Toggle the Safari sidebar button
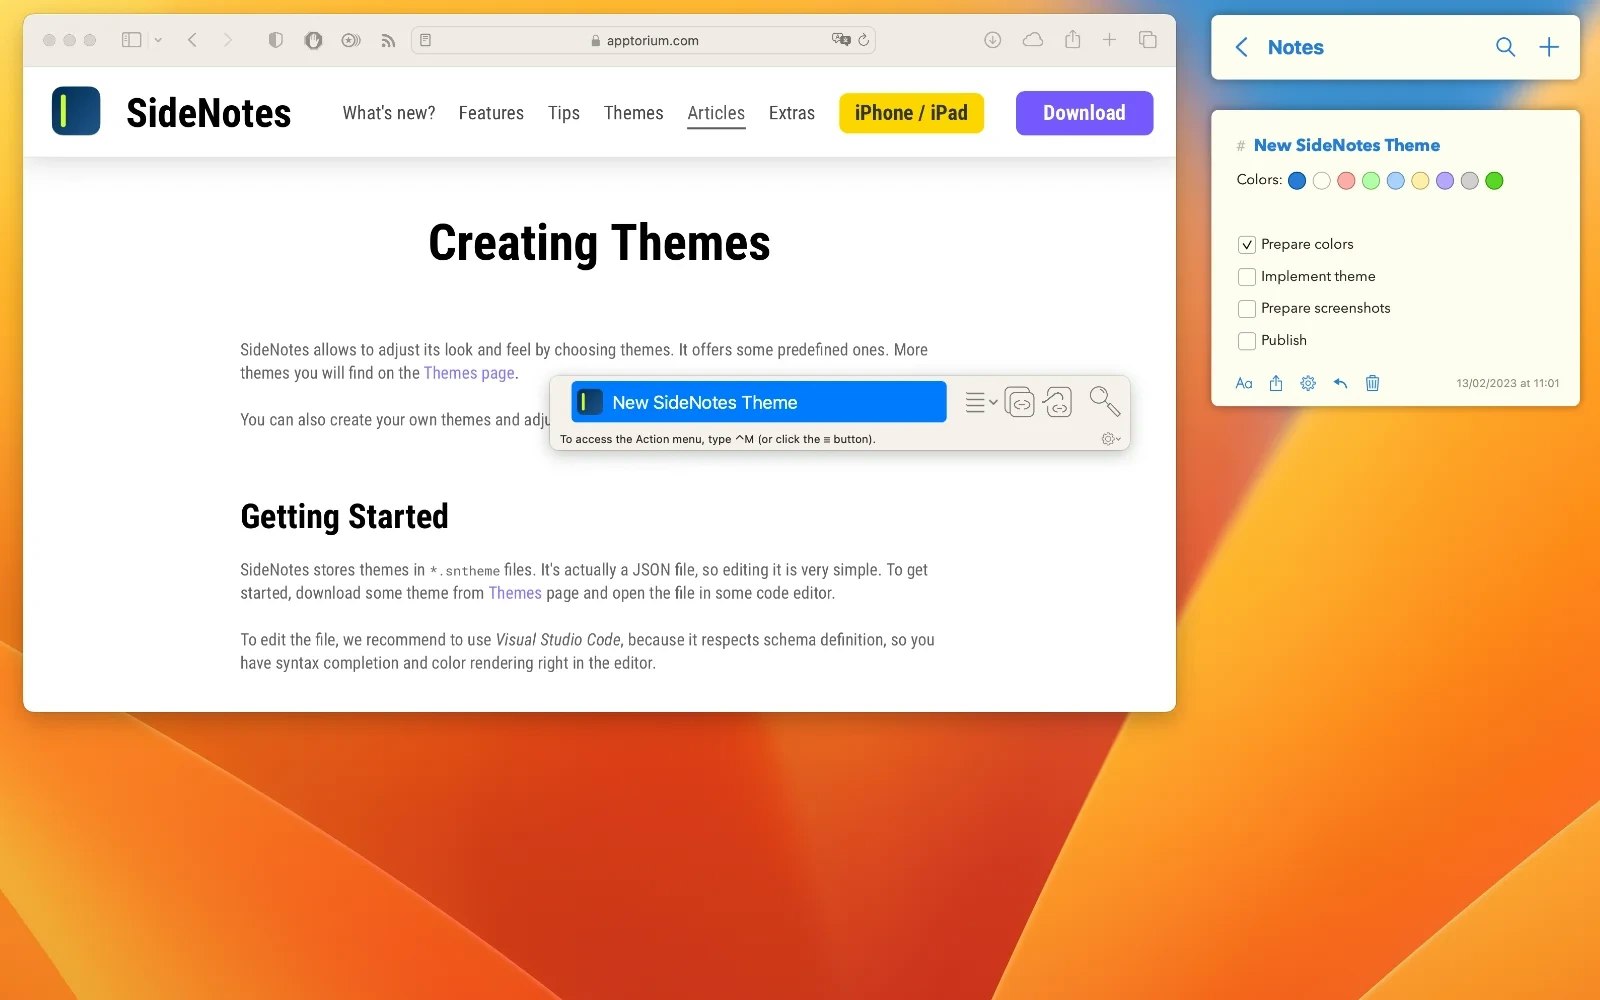The image size is (1600, 1000). 131,40
